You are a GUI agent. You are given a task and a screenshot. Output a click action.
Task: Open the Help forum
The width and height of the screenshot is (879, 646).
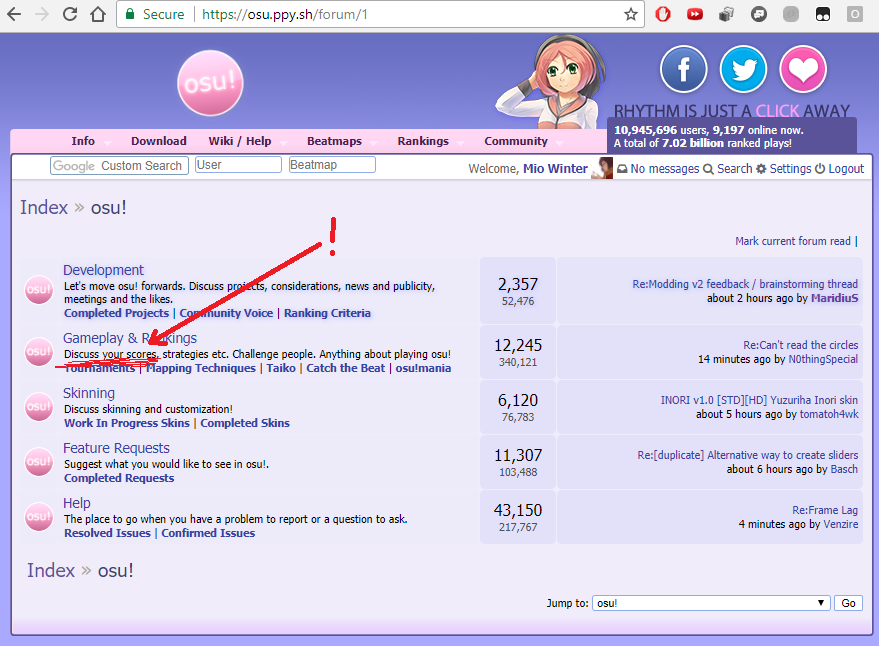click(x=77, y=503)
